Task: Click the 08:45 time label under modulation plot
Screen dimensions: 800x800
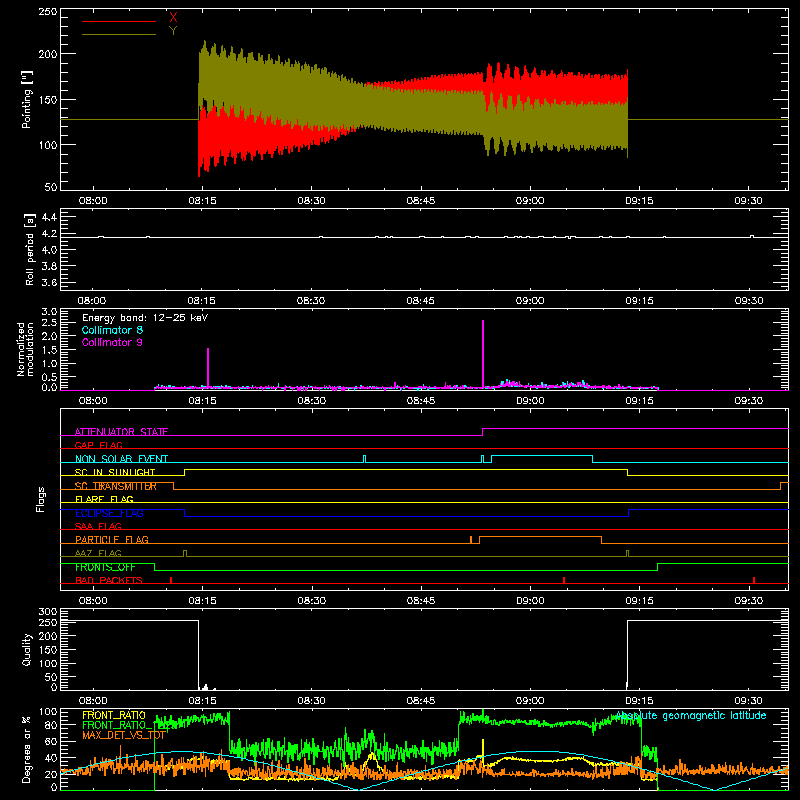Action: tap(421, 401)
